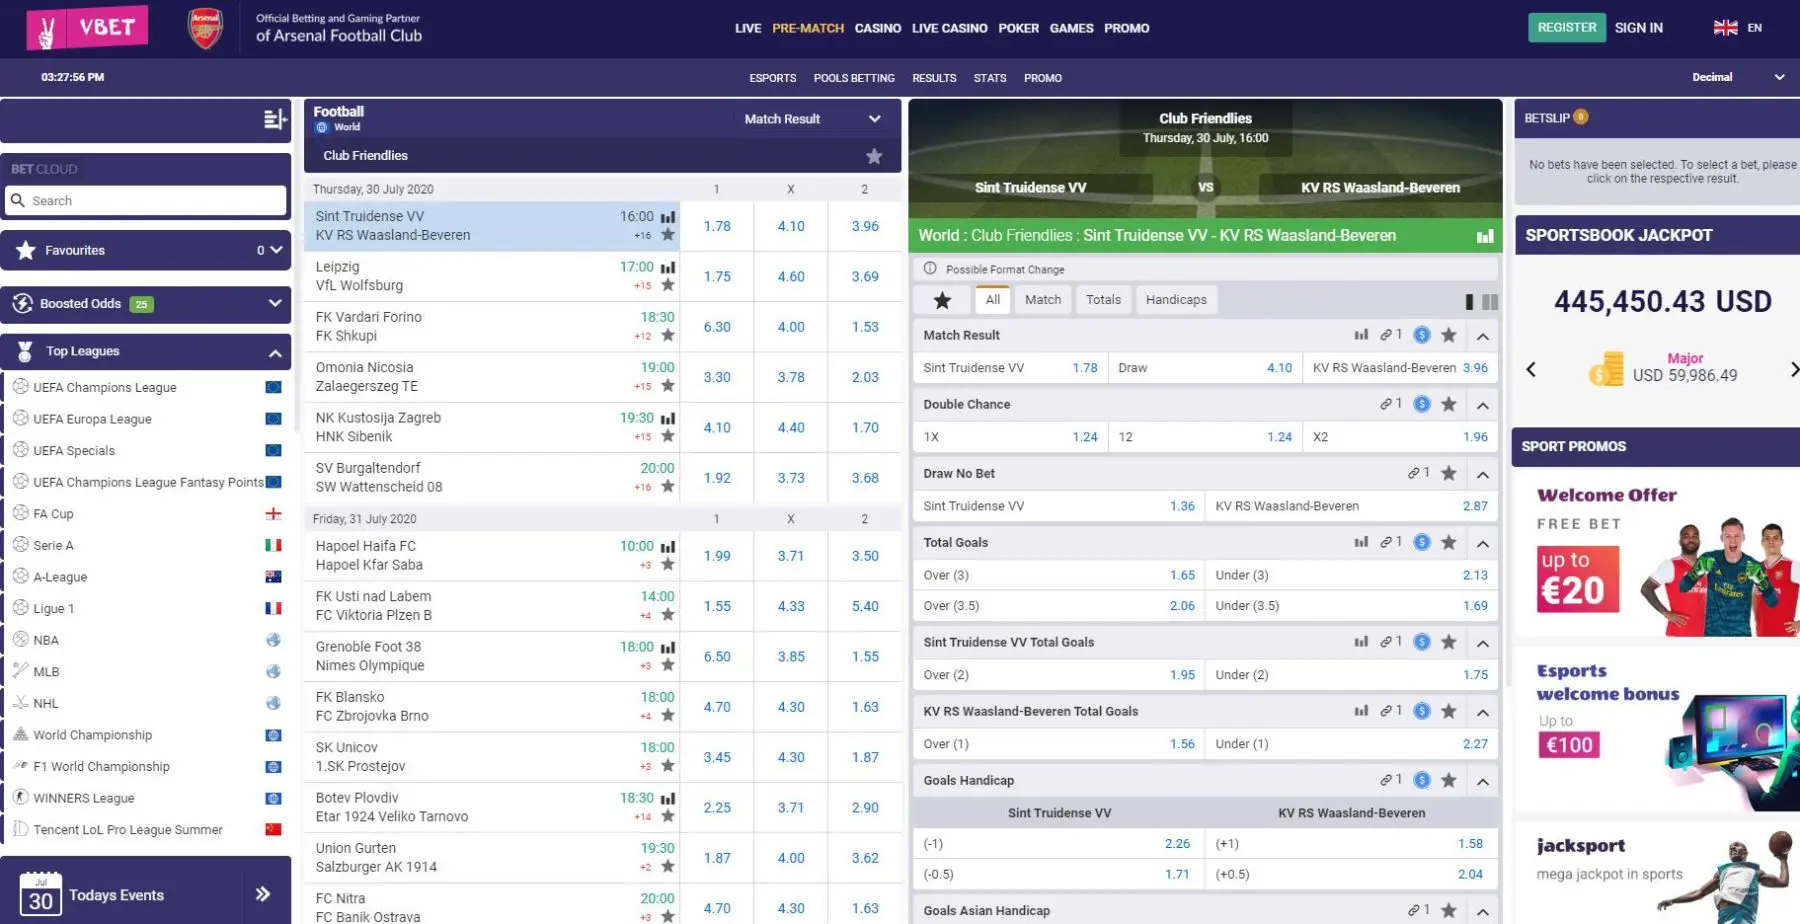Favourite the Omonia Nicosia match star
This screenshot has height=924, width=1800.
[668, 386]
